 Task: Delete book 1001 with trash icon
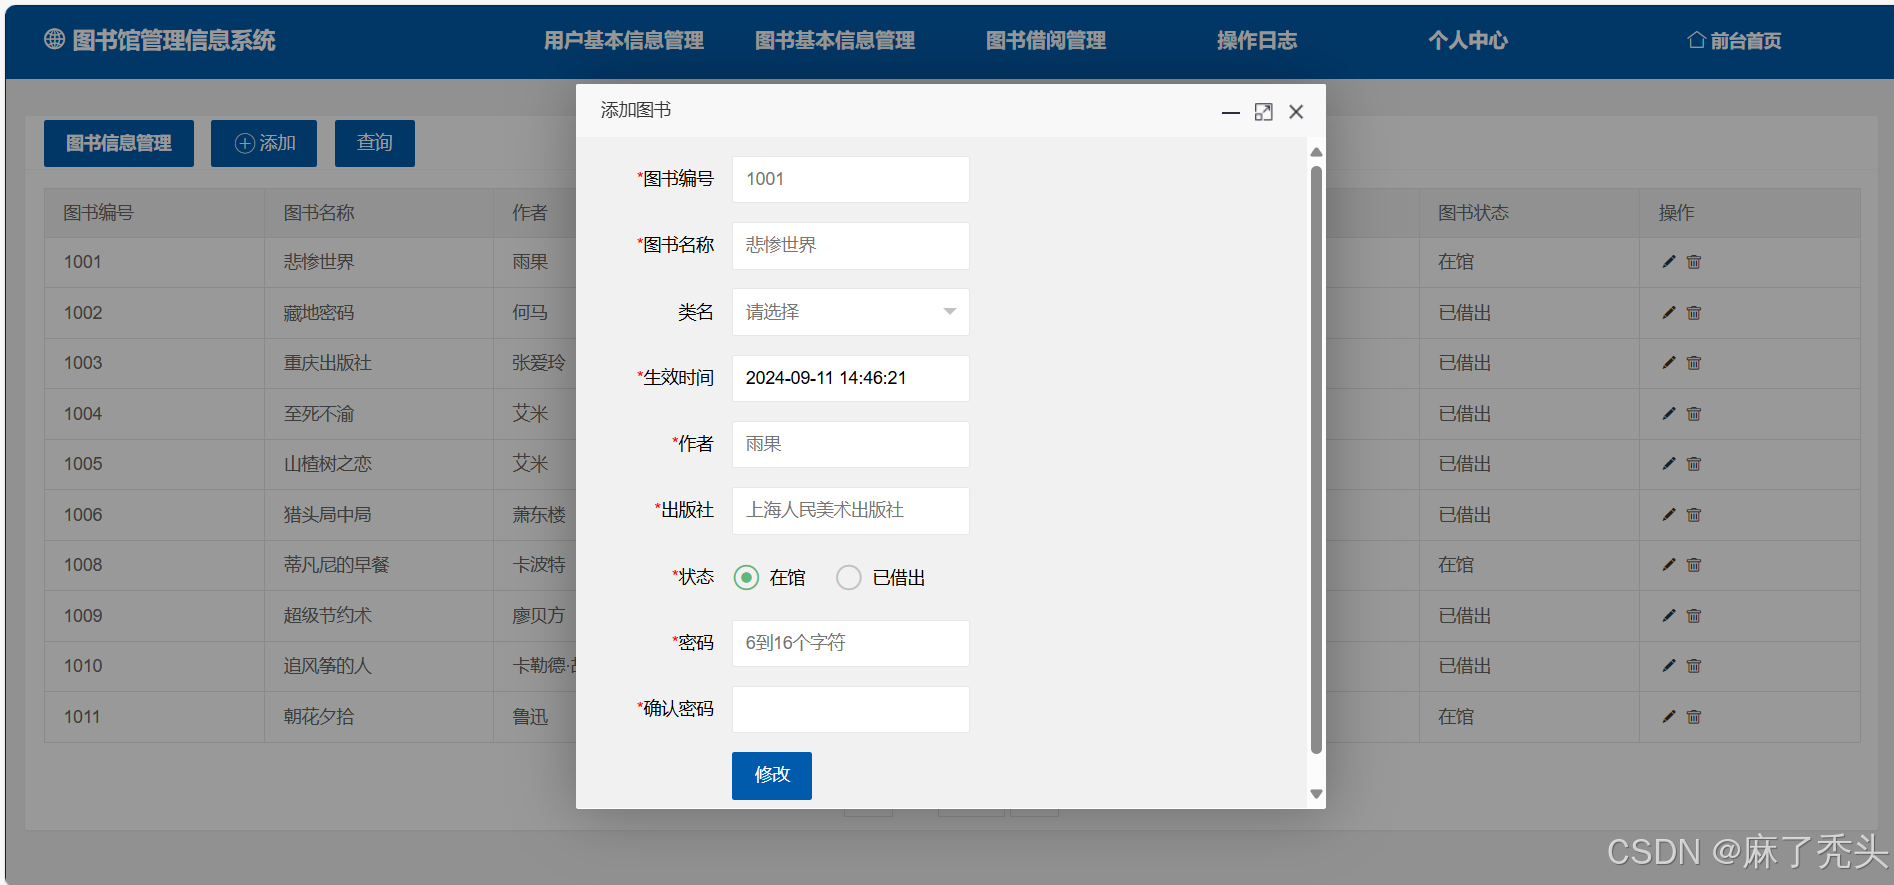pyautogui.click(x=1693, y=262)
